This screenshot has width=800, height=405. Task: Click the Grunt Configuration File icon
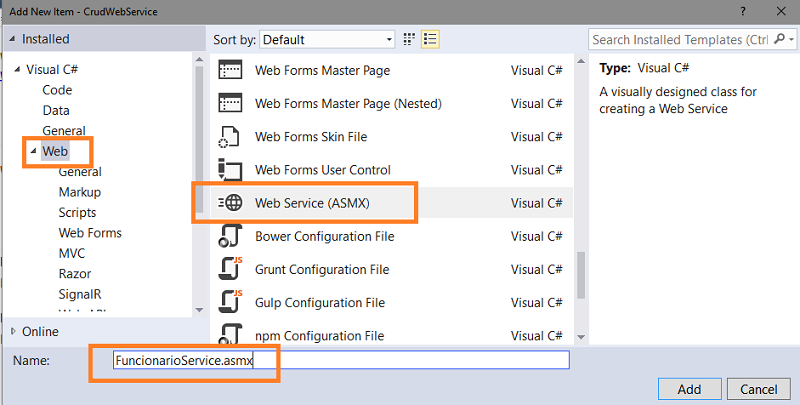pyautogui.click(x=230, y=269)
